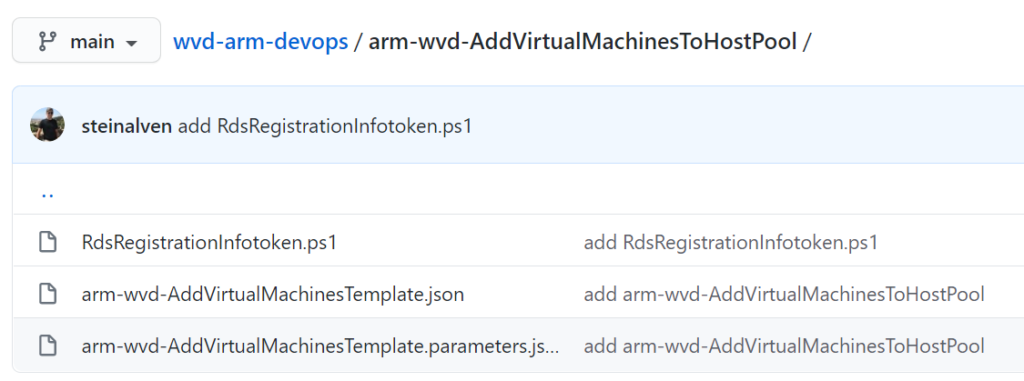This screenshot has width=1024, height=381.
Task: Select the arm-wvd-AddVirtualMachinesToHostPool breadcrumb folder
Action: click(583, 42)
